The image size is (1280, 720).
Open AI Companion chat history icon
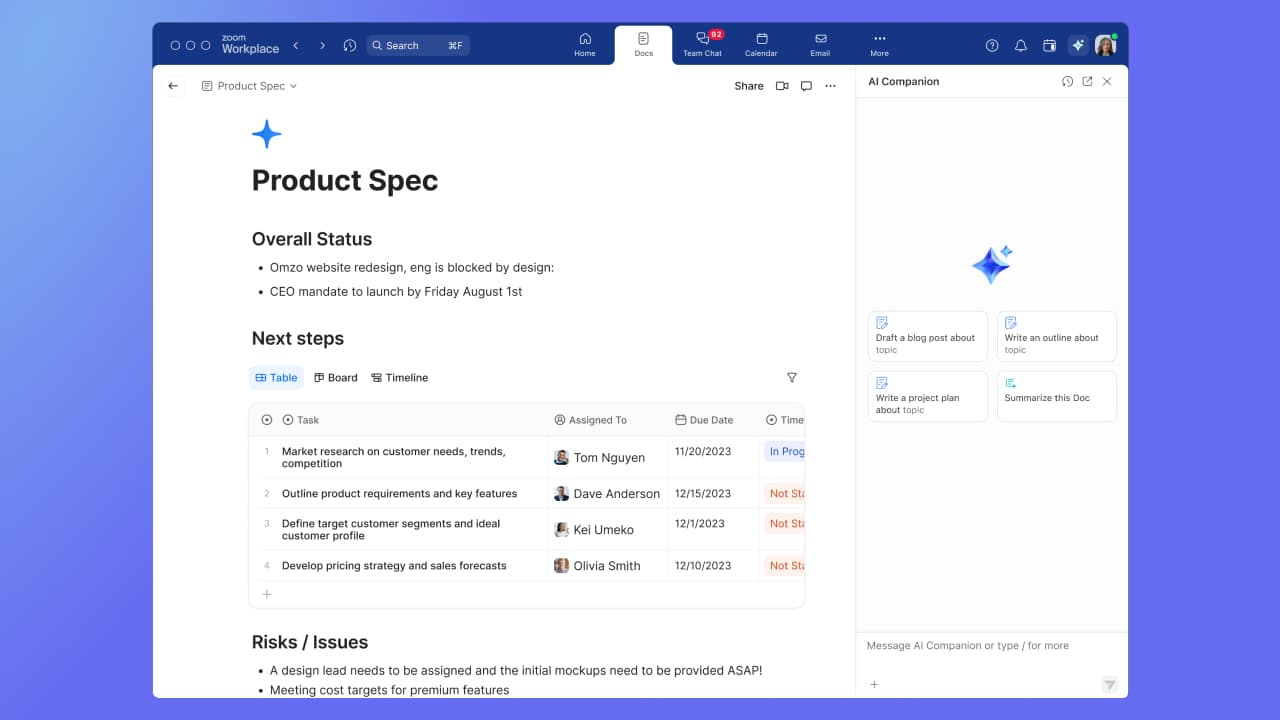tap(1067, 82)
